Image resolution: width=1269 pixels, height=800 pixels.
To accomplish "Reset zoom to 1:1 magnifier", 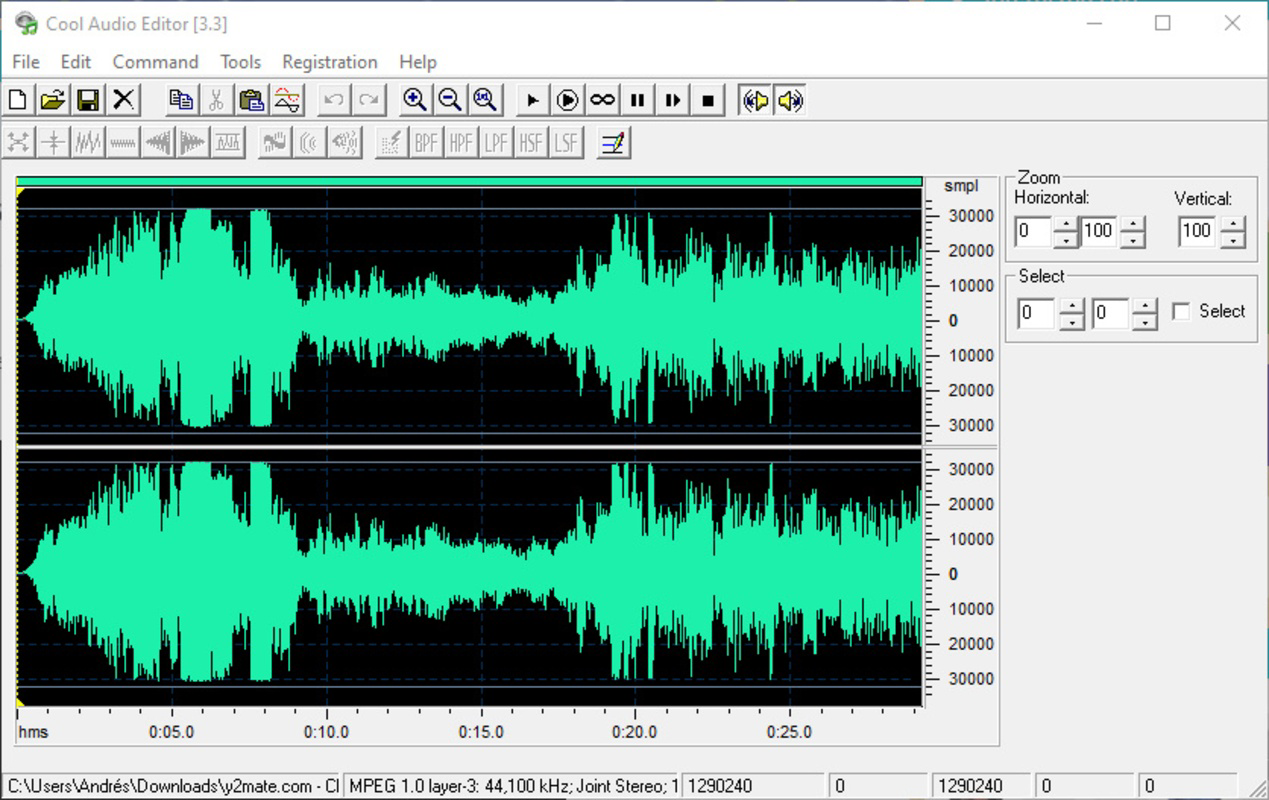I will (x=486, y=100).
